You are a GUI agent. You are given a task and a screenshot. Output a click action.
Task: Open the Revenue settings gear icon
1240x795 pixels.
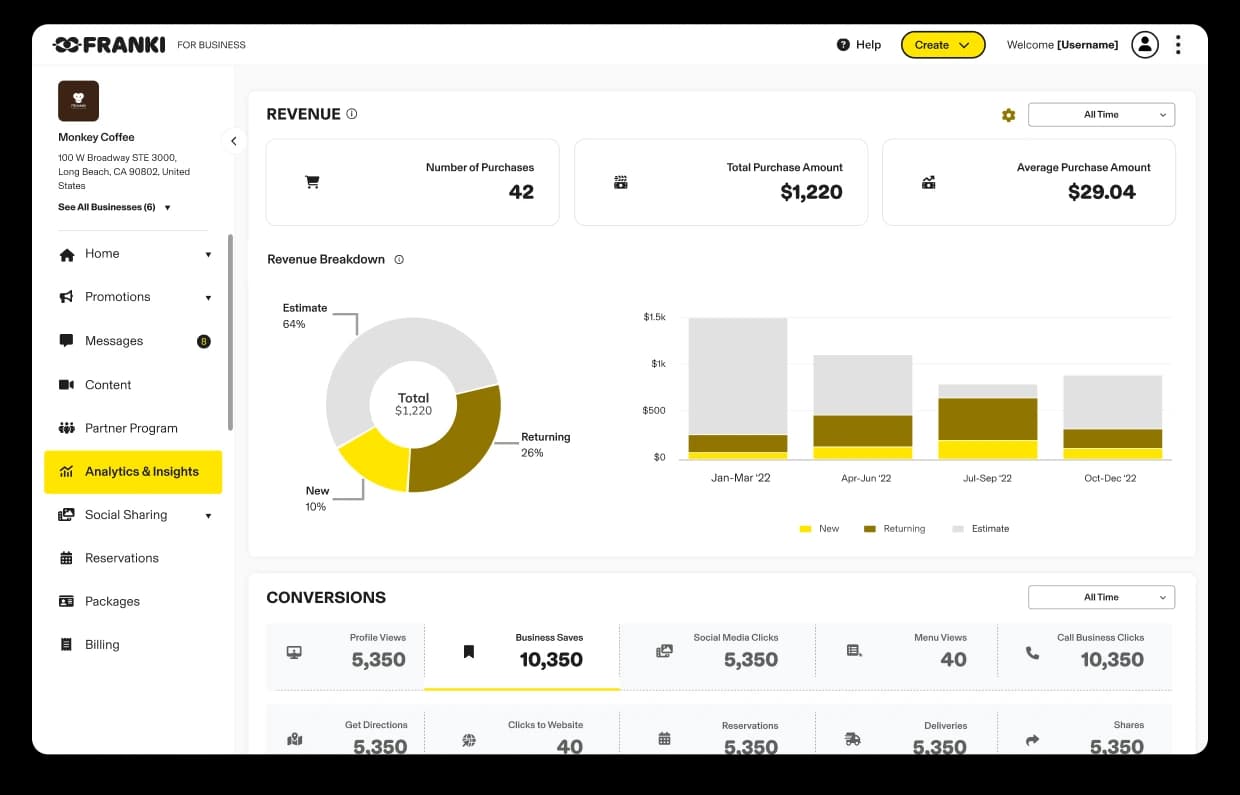(1008, 114)
